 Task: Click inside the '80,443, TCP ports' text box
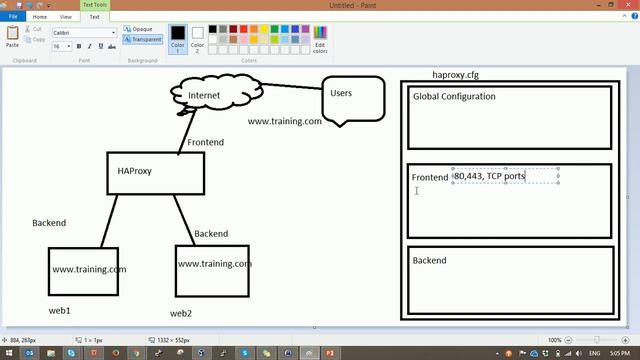pyautogui.click(x=506, y=176)
